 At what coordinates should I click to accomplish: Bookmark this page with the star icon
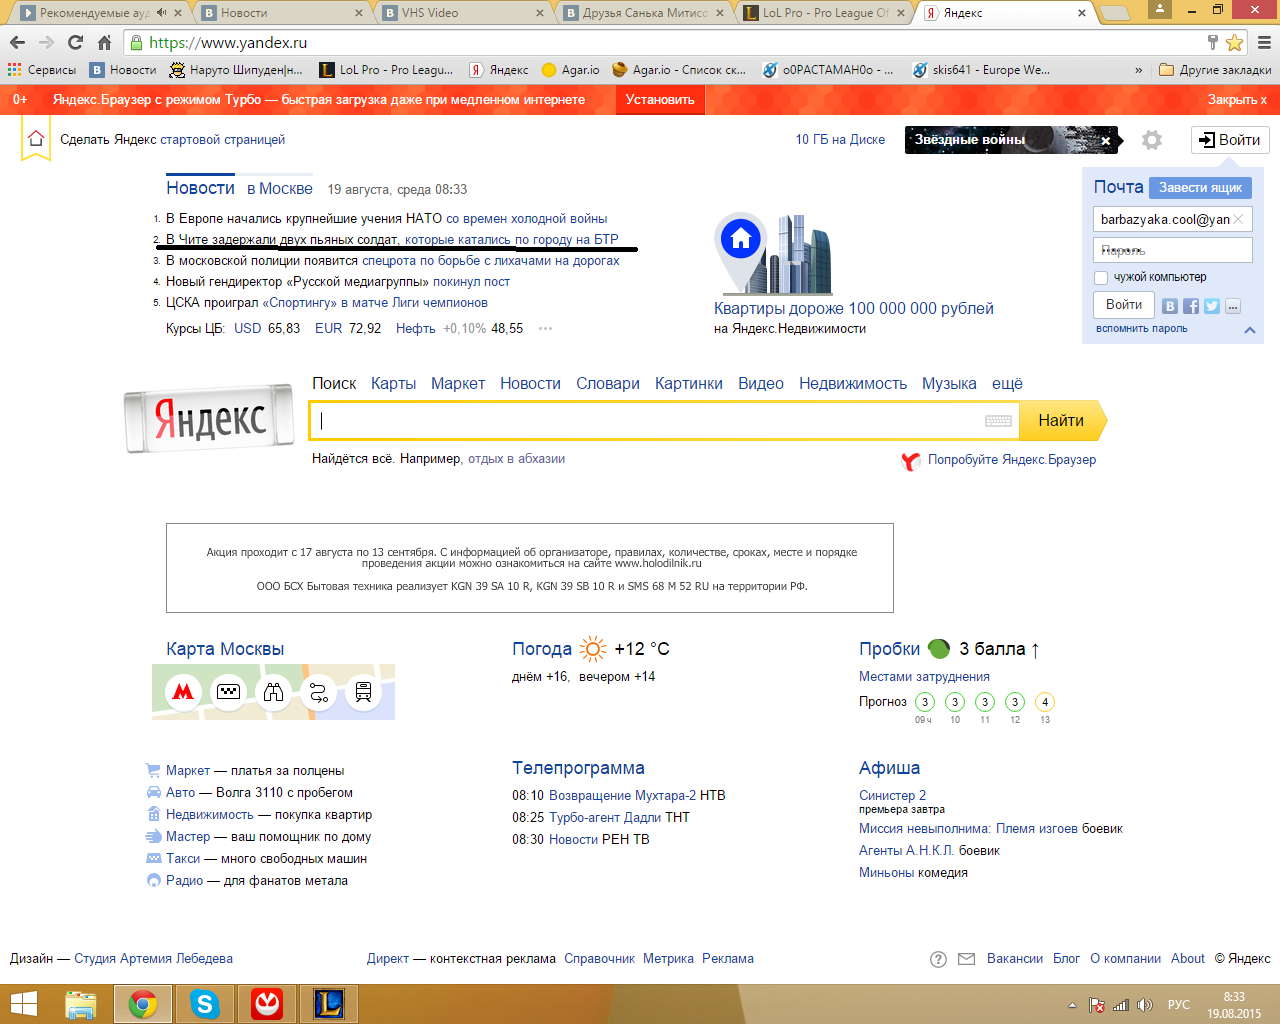[x=1234, y=42]
